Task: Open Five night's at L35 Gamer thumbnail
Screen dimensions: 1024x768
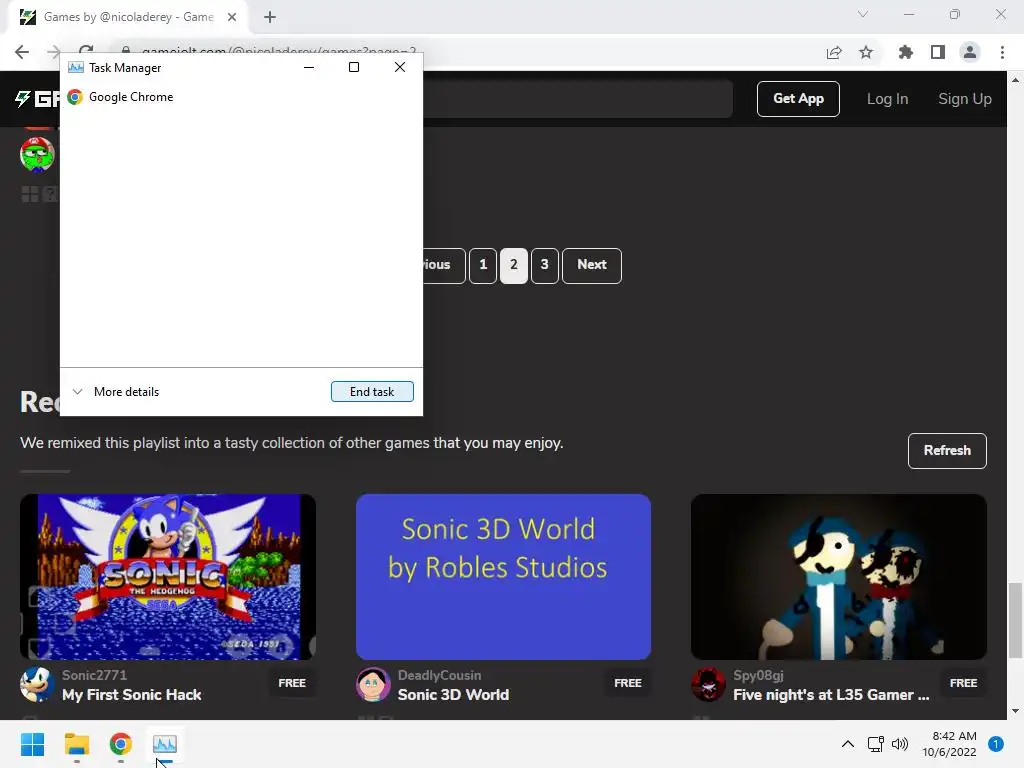Action: pos(839,577)
